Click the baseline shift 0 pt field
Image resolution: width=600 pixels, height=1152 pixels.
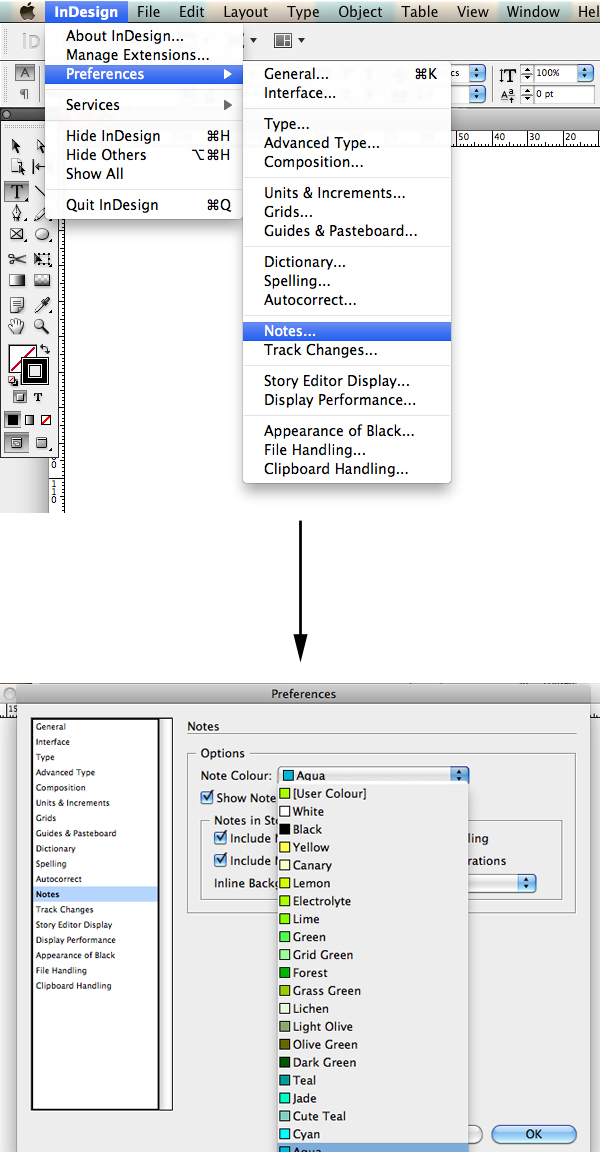click(564, 94)
